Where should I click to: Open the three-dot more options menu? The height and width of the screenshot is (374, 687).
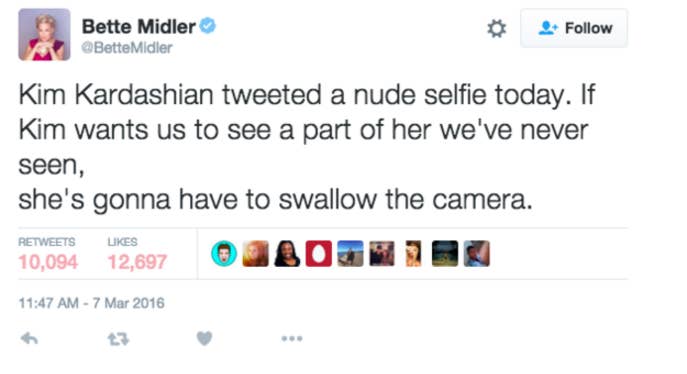click(292, 339)
